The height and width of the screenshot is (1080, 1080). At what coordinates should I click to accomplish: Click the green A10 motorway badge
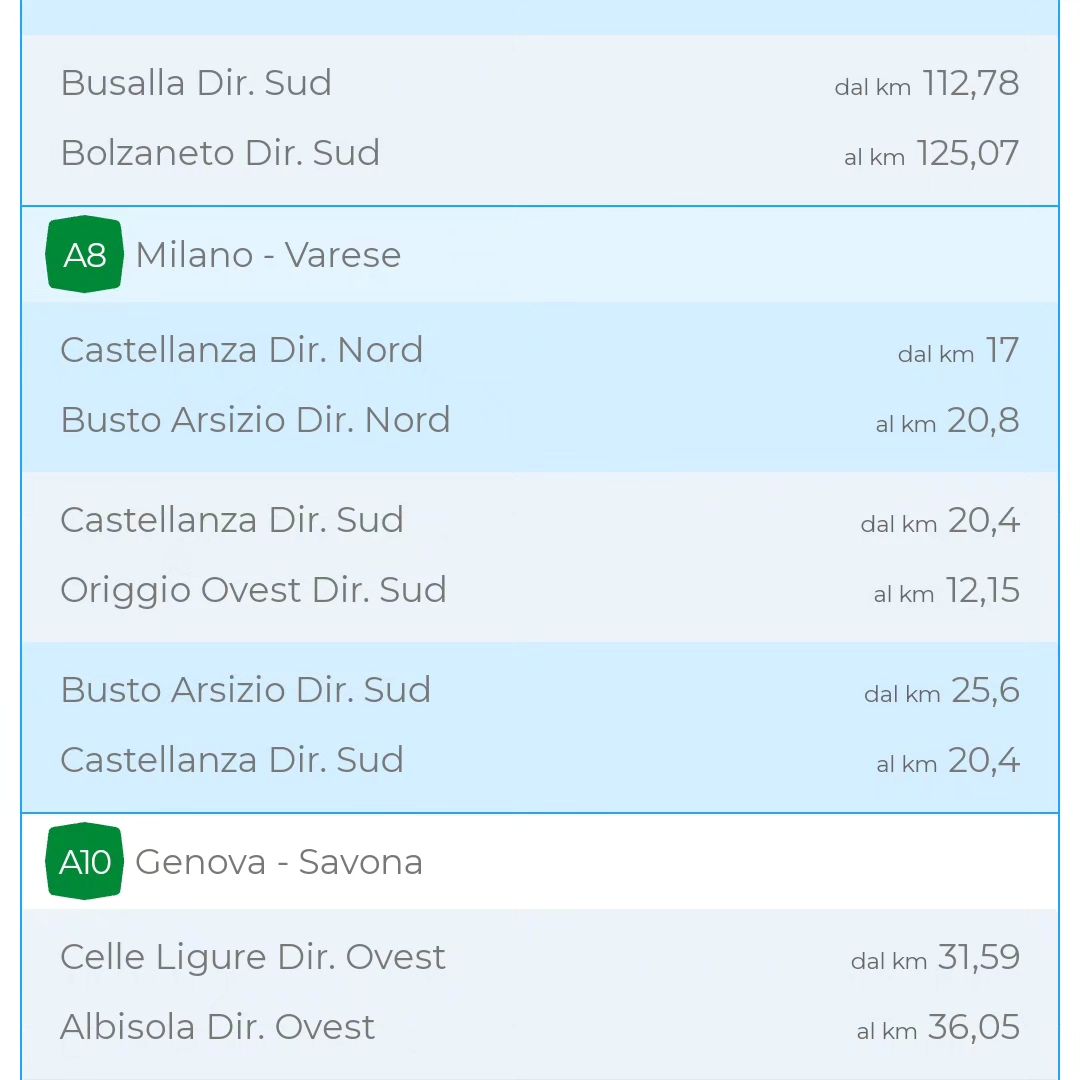click(x=85, y=861)
